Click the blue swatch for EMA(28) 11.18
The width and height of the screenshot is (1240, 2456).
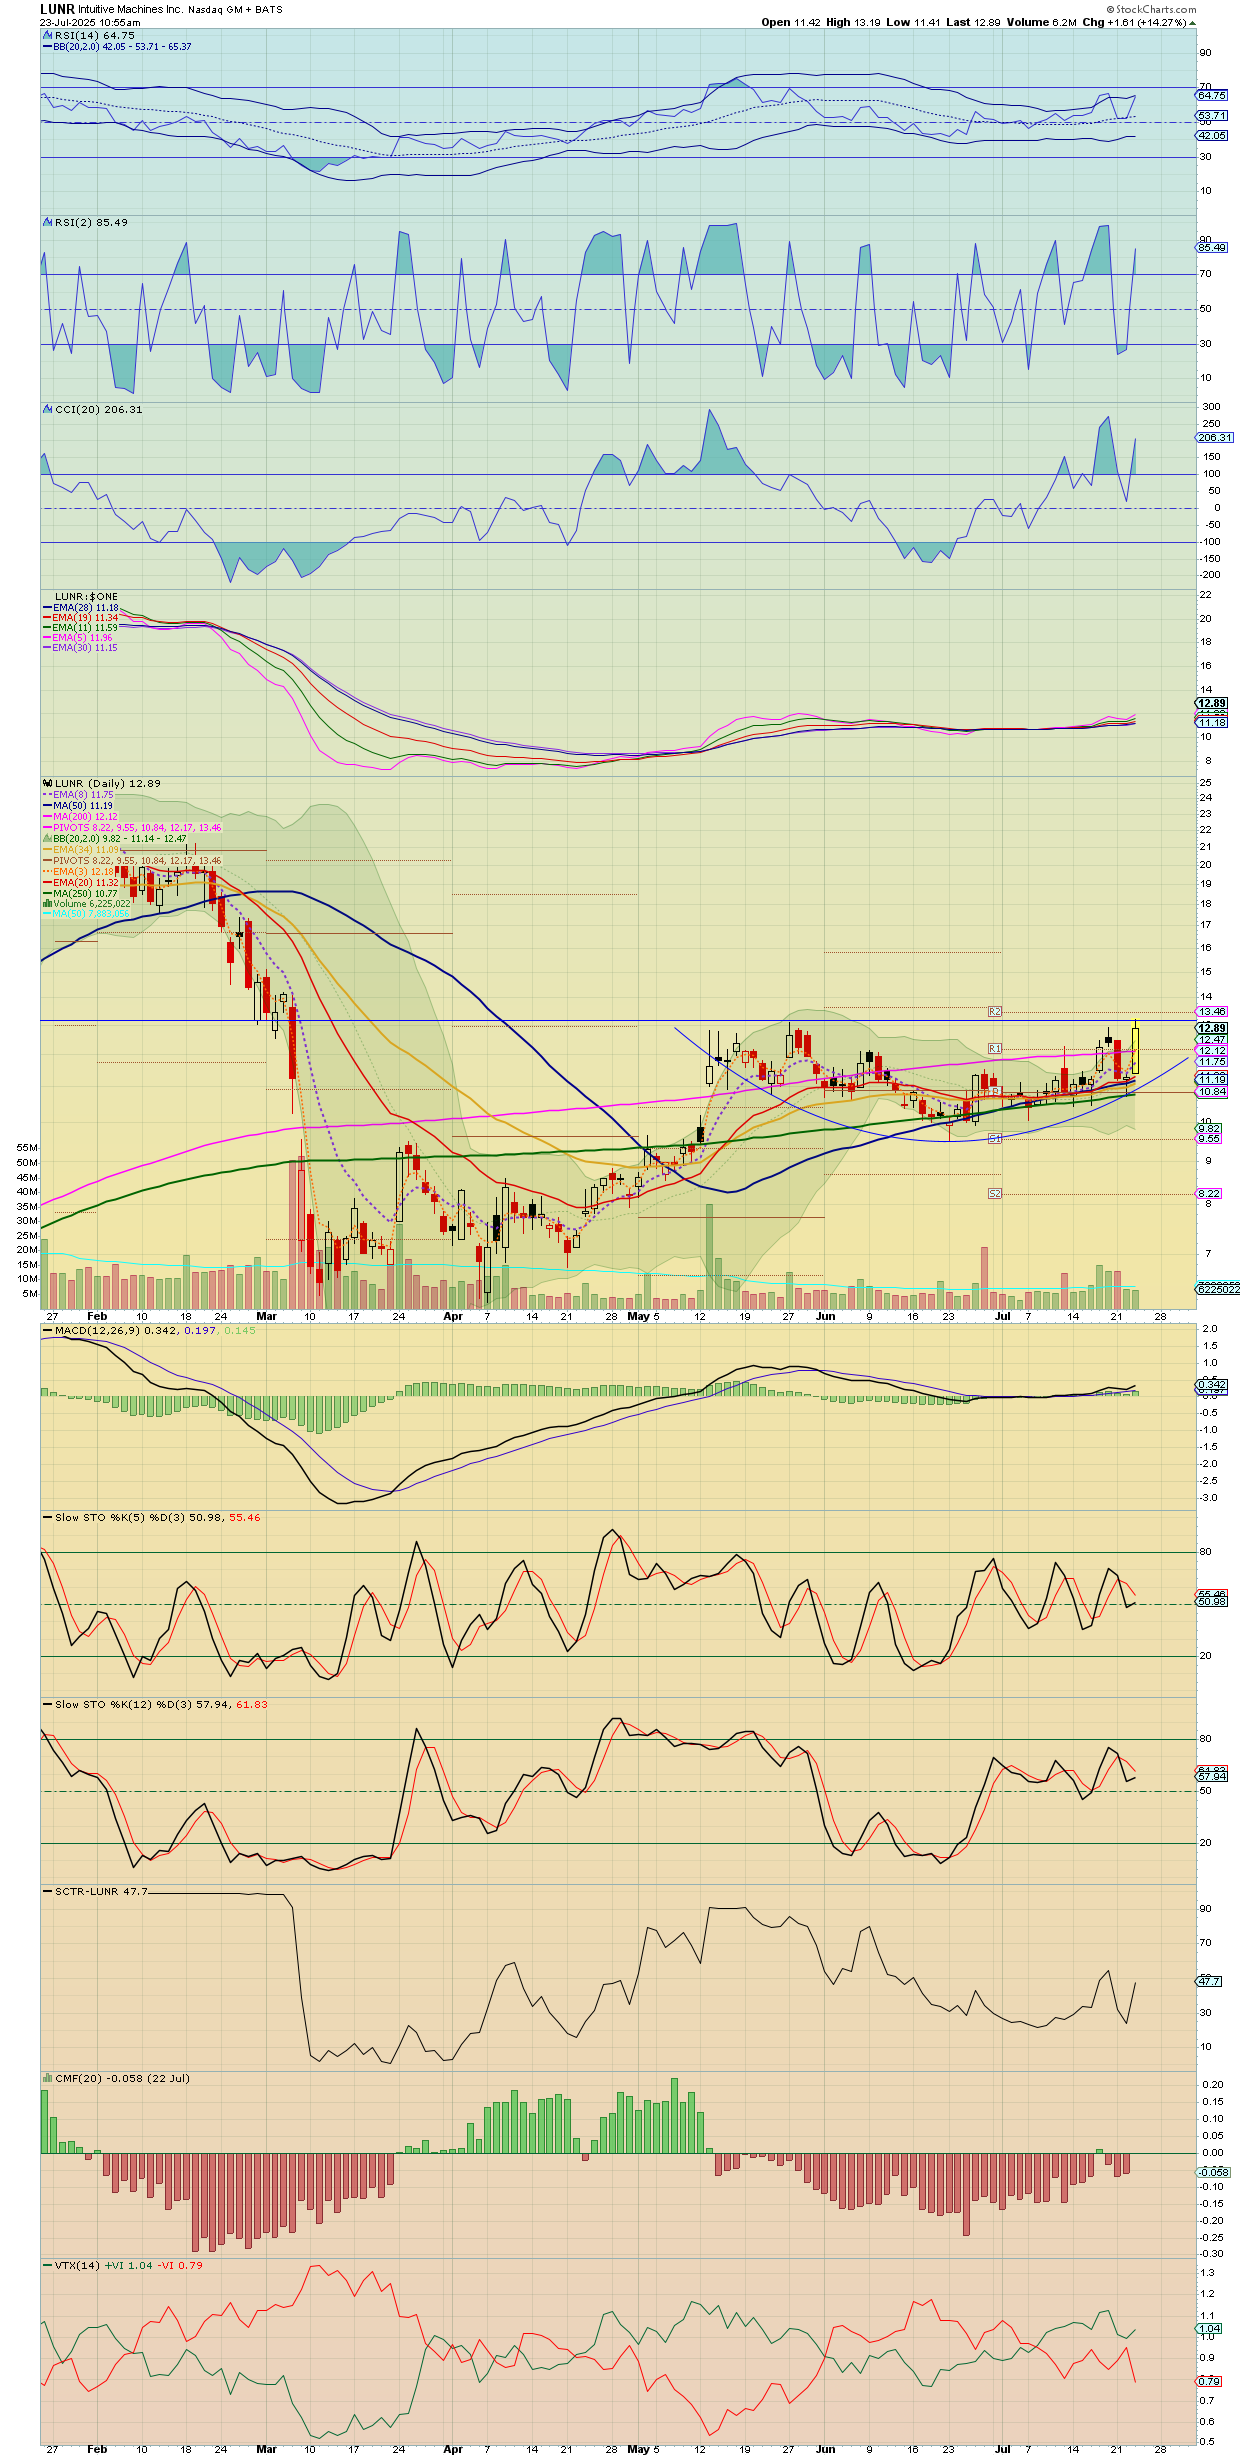[x=47, y=607]
